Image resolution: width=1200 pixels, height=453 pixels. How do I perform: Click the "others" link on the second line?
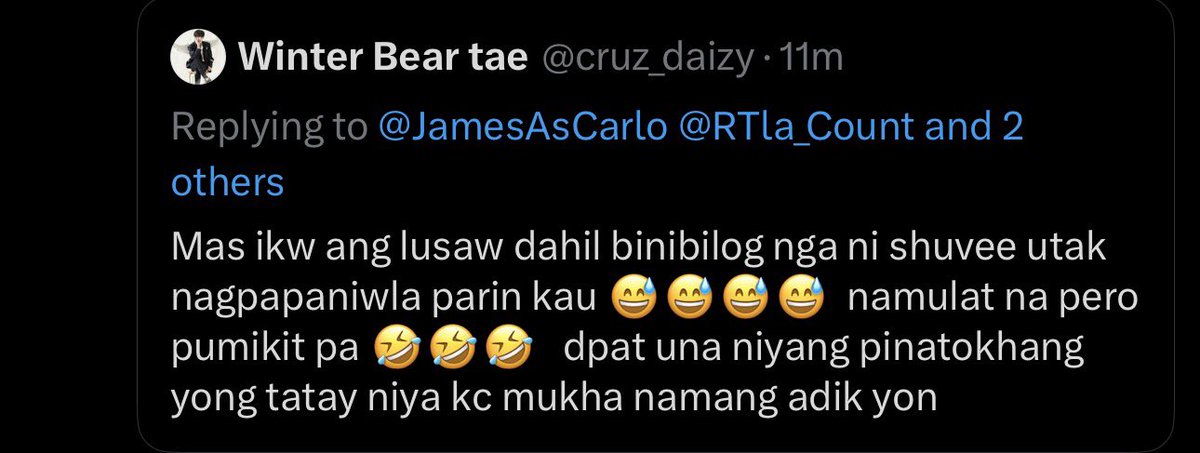(228, 184)
